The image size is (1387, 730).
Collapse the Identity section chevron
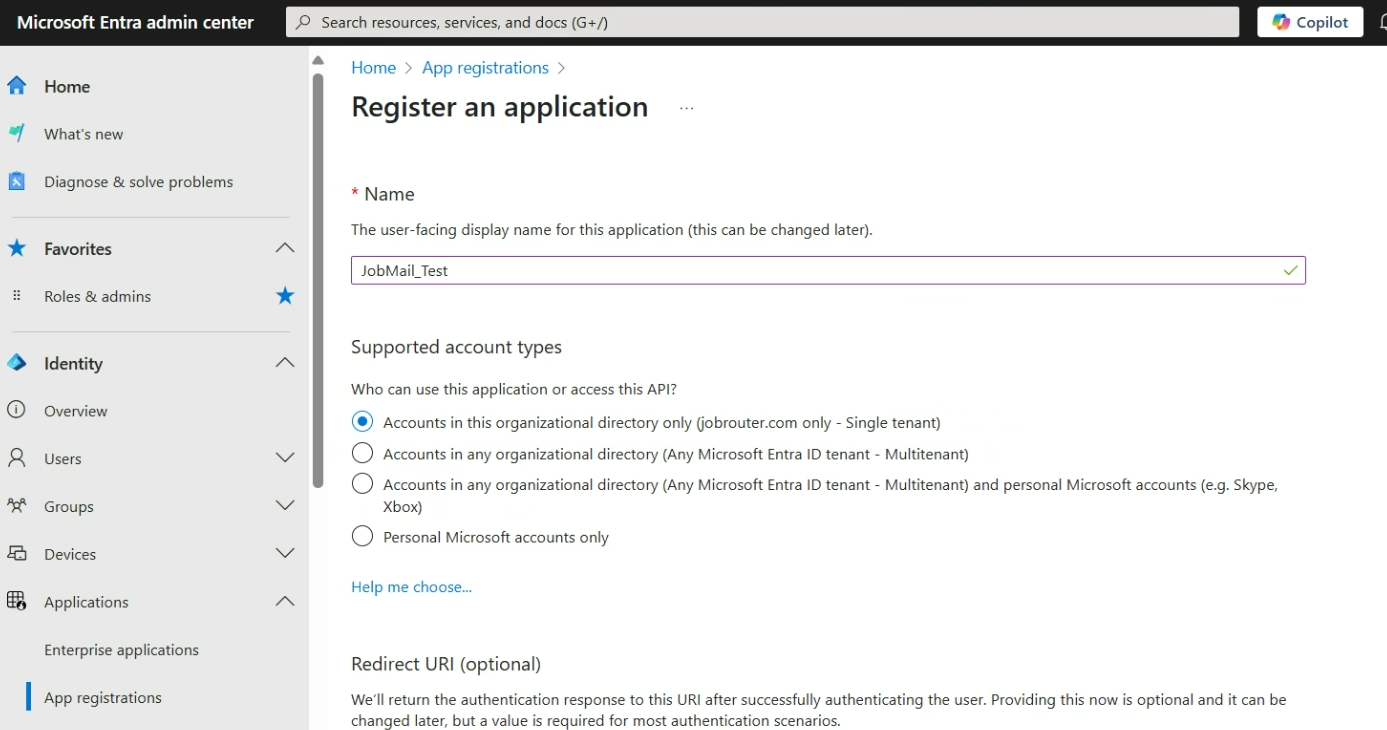pos(285,363)
